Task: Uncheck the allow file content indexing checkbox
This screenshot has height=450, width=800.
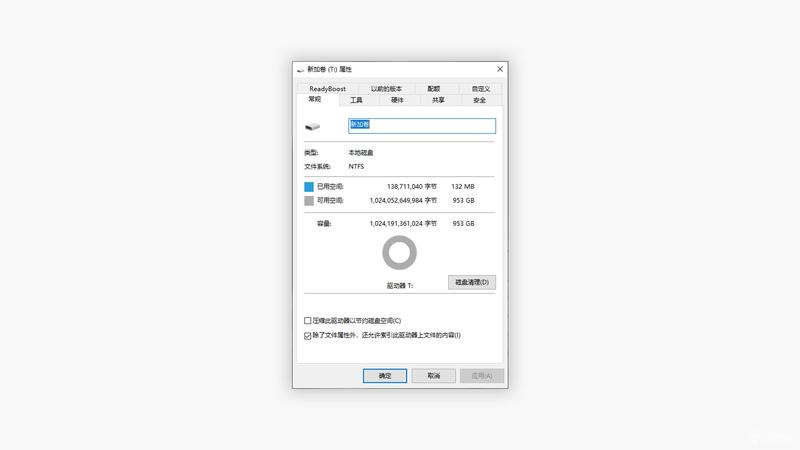Action: [308, 336]
